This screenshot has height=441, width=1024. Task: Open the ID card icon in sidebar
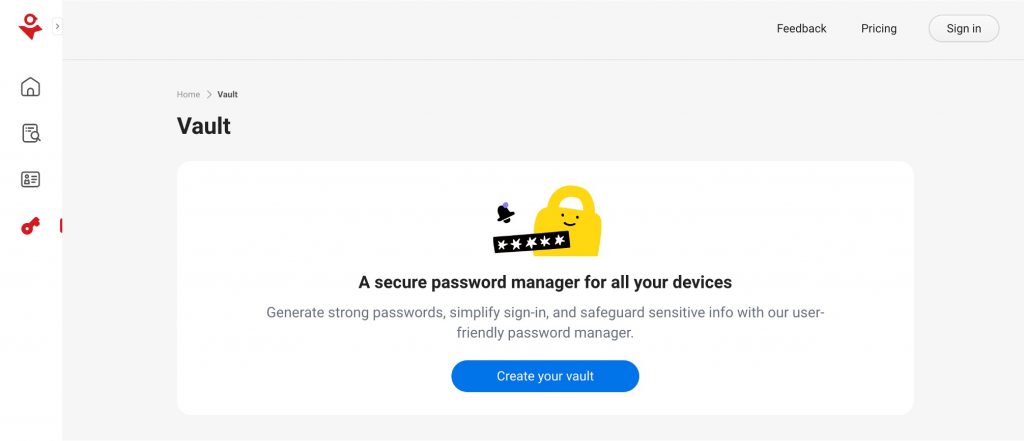click(x=30, y=180)
